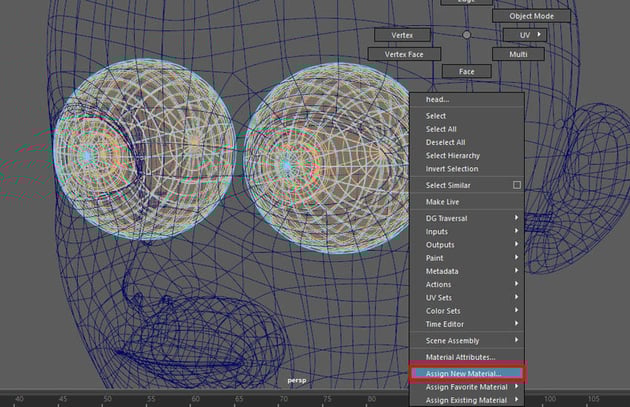Choose Make Live
Screen dimensions: 630x407
pos(443,201)
